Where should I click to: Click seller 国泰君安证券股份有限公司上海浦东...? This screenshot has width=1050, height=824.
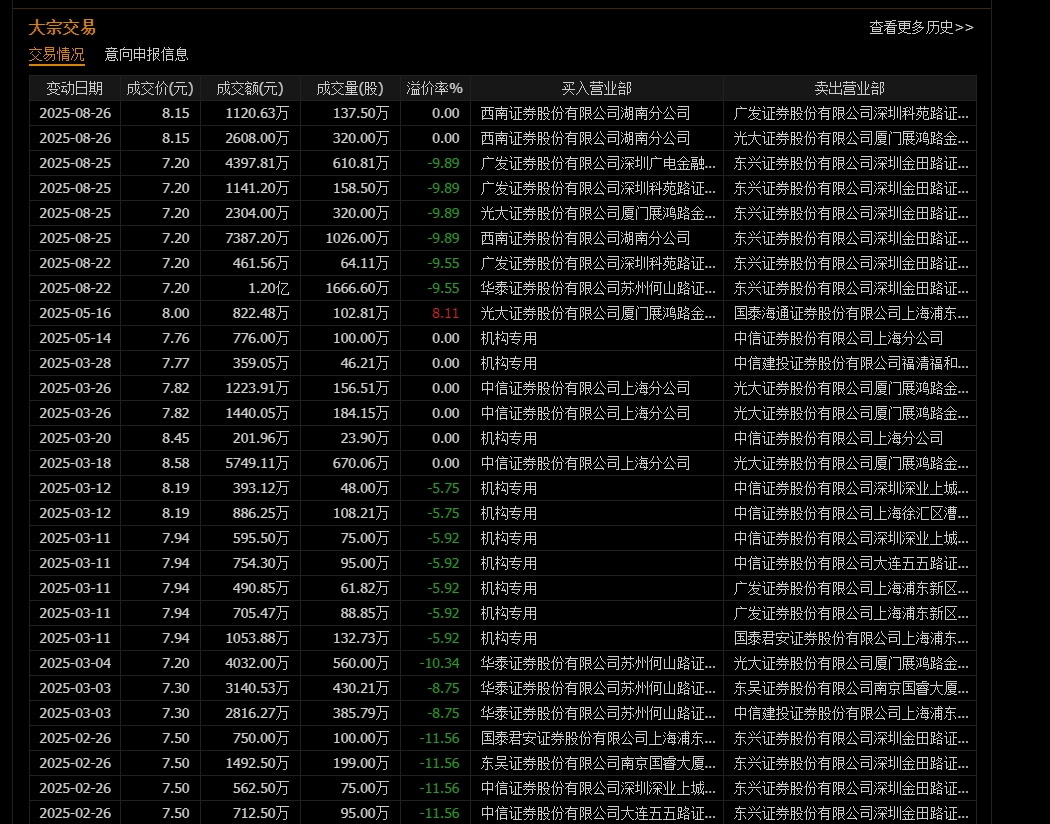click(851, 638)
